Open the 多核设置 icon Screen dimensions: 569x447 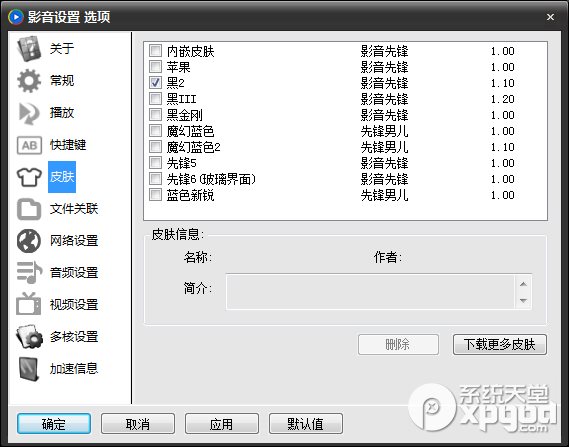(x=29, y=336)
